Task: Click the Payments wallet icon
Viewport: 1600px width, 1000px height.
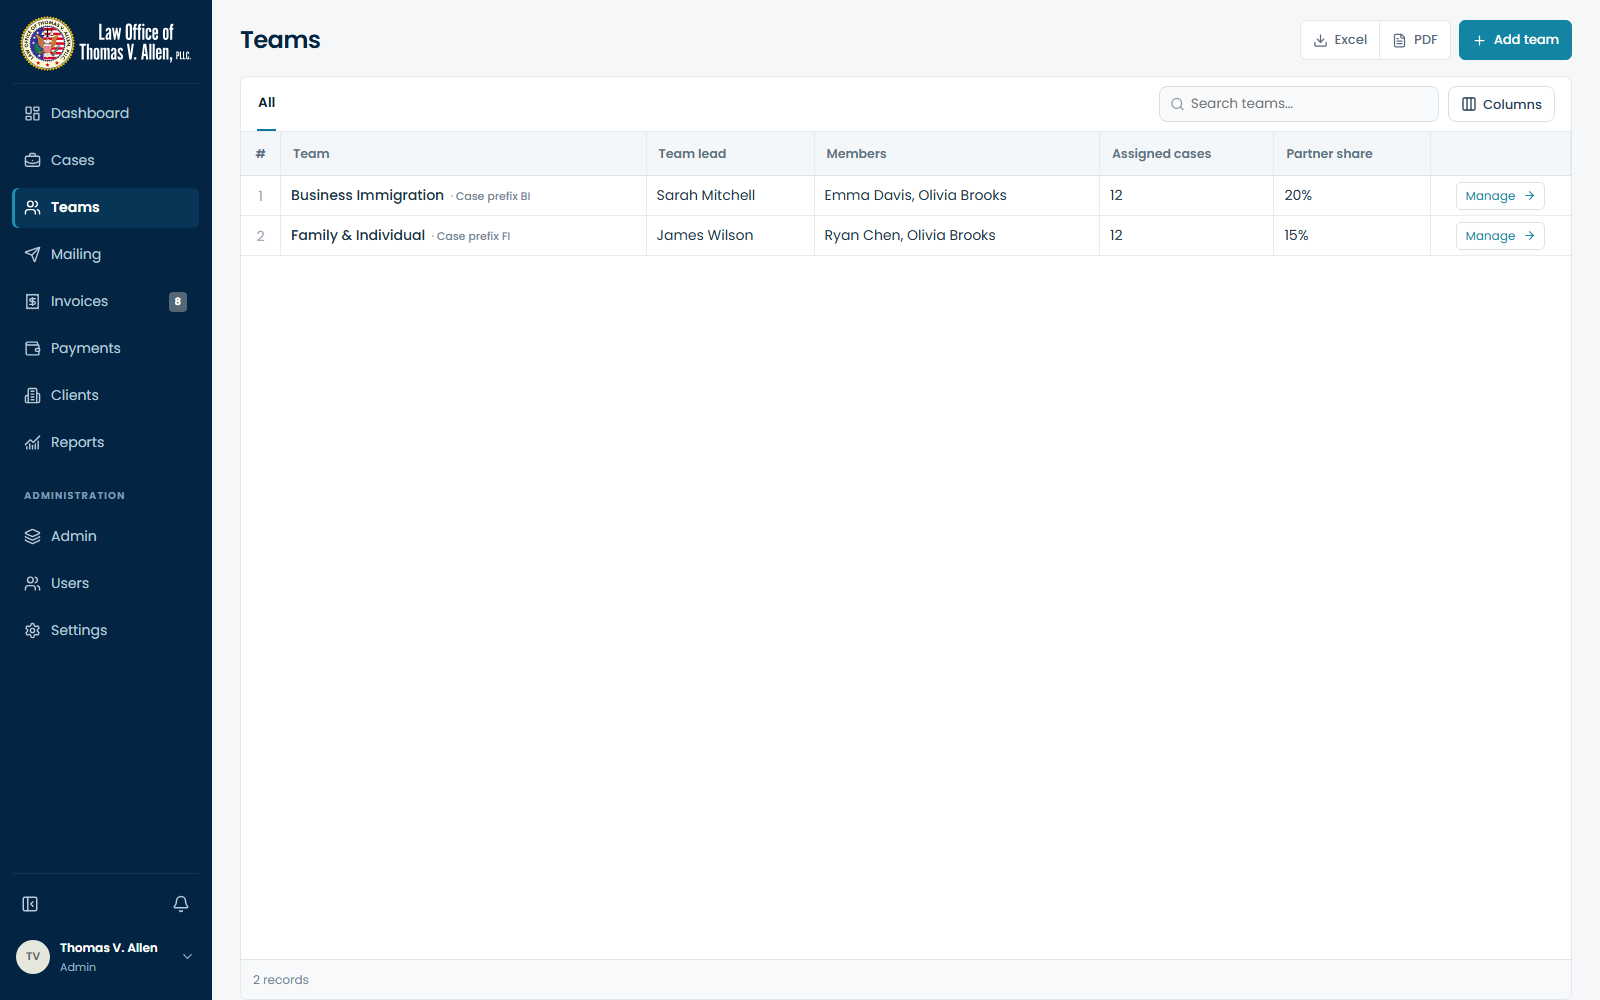Action: tap(32, 348)
